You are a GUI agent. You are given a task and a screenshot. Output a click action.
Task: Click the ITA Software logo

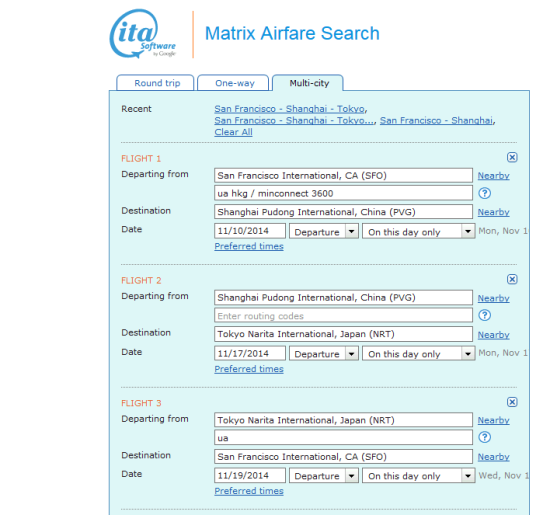click(143, 34)
